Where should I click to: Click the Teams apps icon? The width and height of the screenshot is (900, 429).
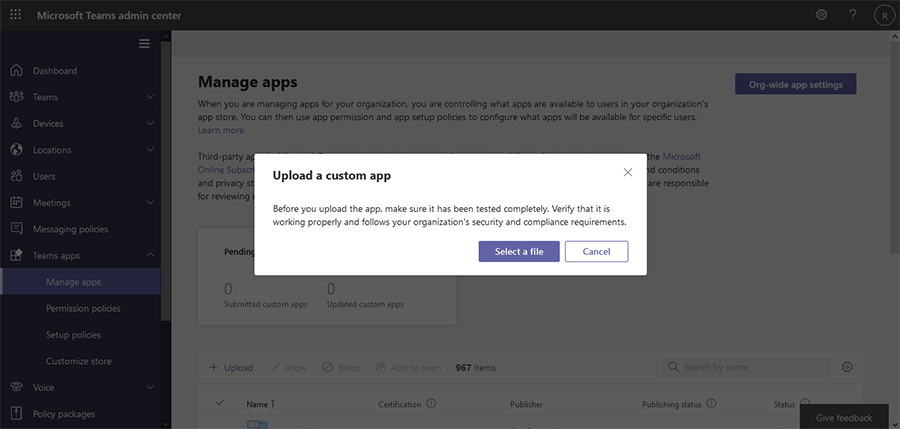tap(17, 256)
